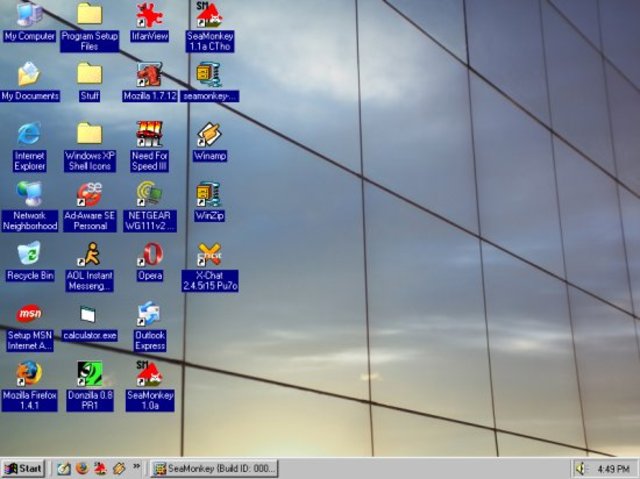This screenshot has height=479, width=640.
Task: Open the volume control tray icon
Action: (580, 468)
